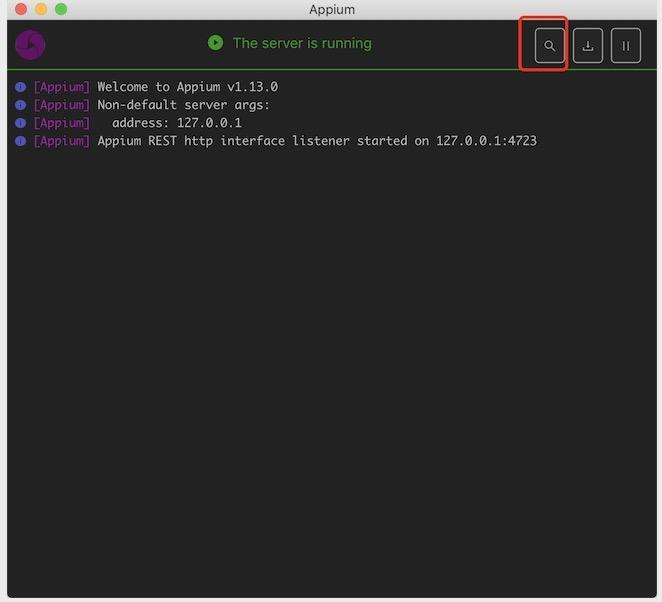The image size is (662, 602).
Task: Click 'The server is running' status text
Action: pyautogui.click(x=302, y=43)
